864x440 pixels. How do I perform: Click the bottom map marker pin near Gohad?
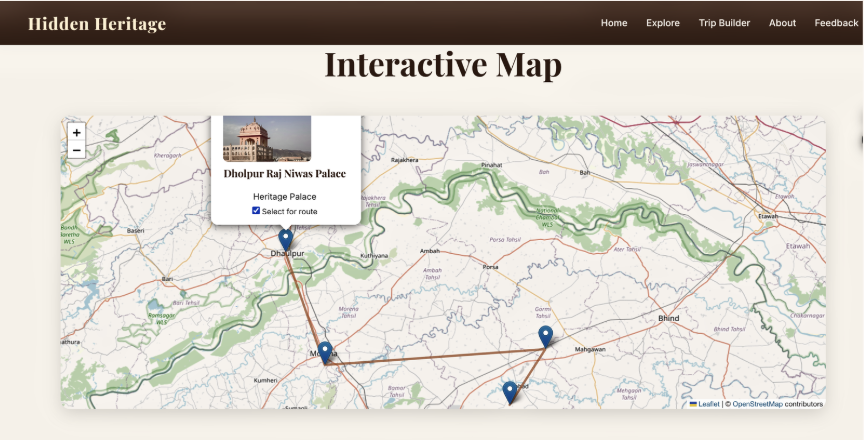510,393
